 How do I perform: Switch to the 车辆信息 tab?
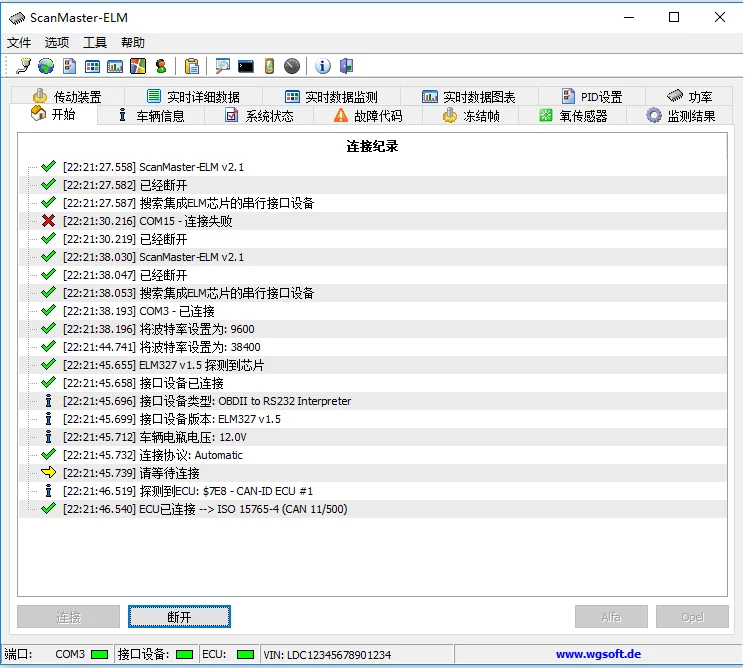(151, 116)
